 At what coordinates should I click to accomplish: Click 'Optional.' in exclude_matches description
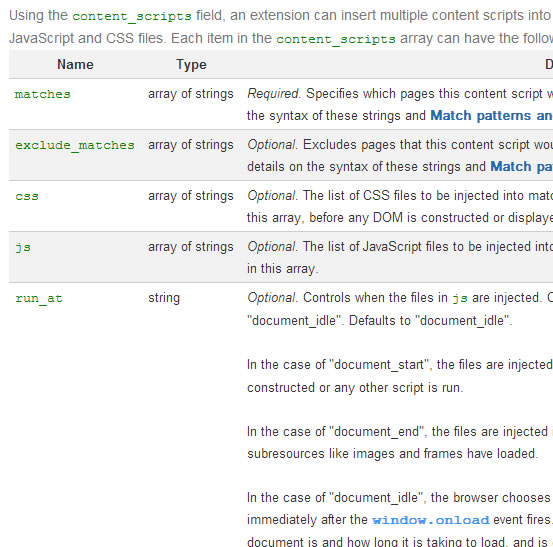pyautogui.click(x=273, y=145)
